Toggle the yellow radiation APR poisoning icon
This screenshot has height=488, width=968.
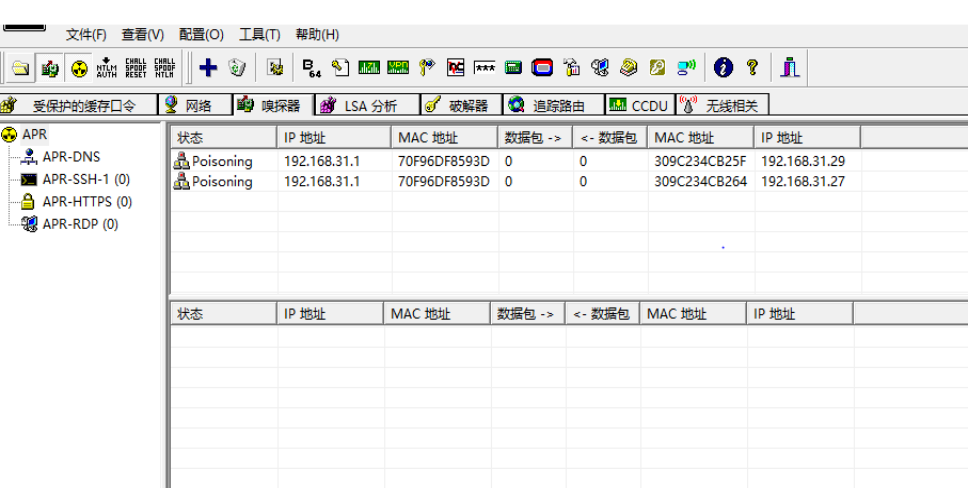click(79, 67)
